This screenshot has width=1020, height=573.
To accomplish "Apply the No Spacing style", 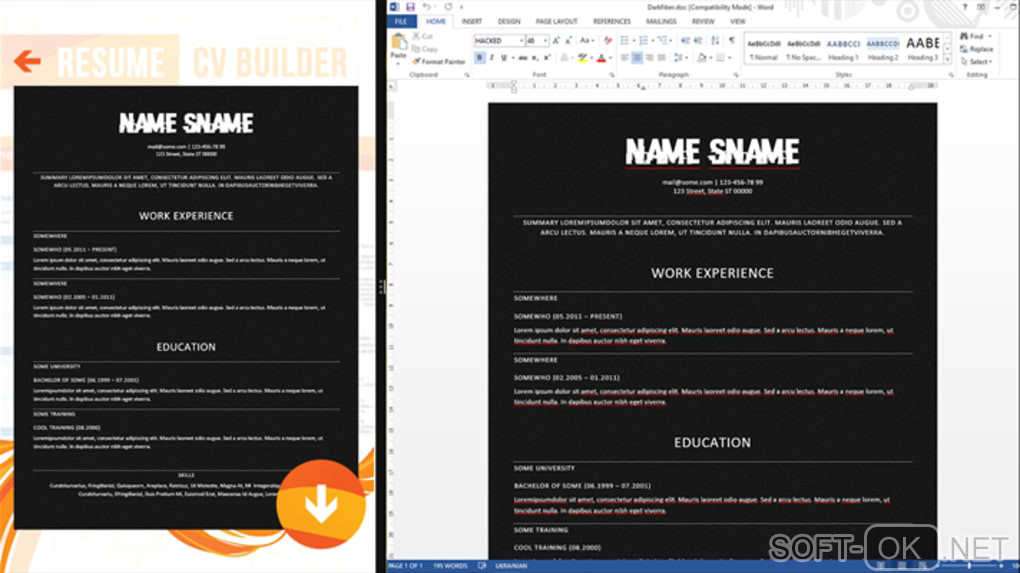I will 803,49.
